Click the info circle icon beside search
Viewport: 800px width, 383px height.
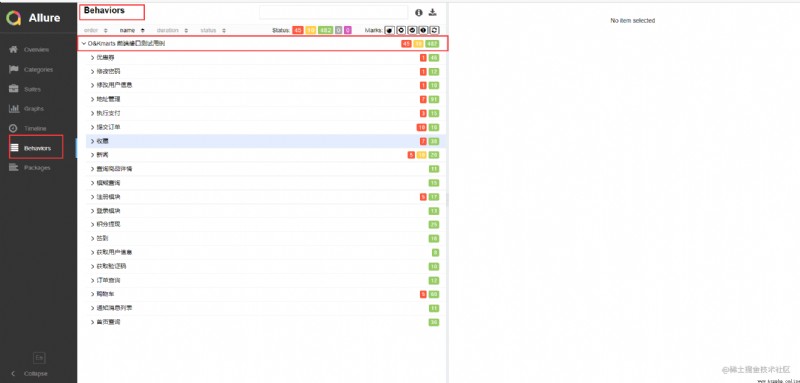pos(419,12)
